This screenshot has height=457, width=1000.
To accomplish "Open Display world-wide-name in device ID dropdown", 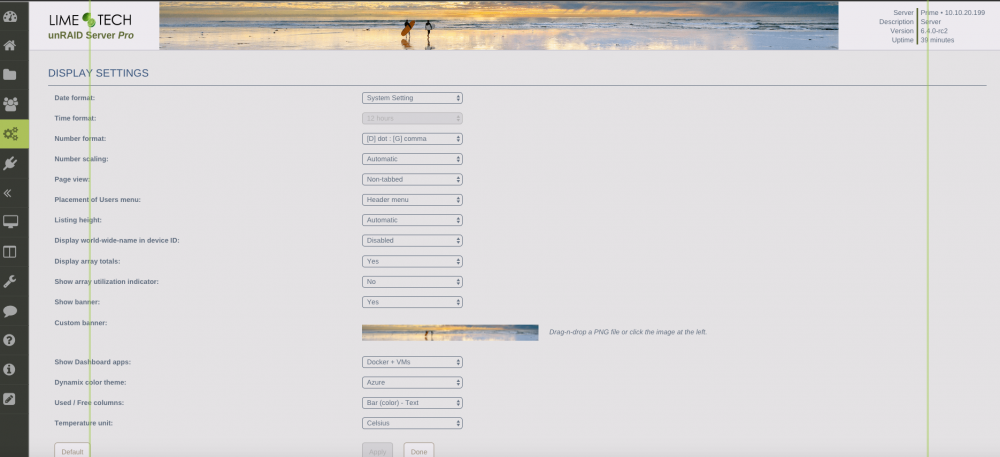I will tap(412, 241).
